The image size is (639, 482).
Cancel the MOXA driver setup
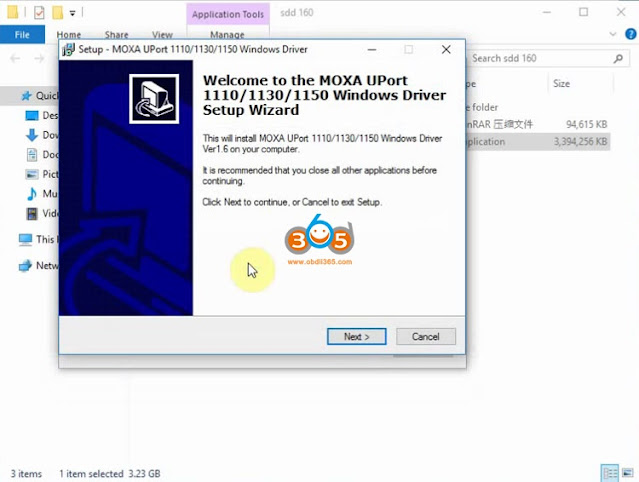click(425, 337)
